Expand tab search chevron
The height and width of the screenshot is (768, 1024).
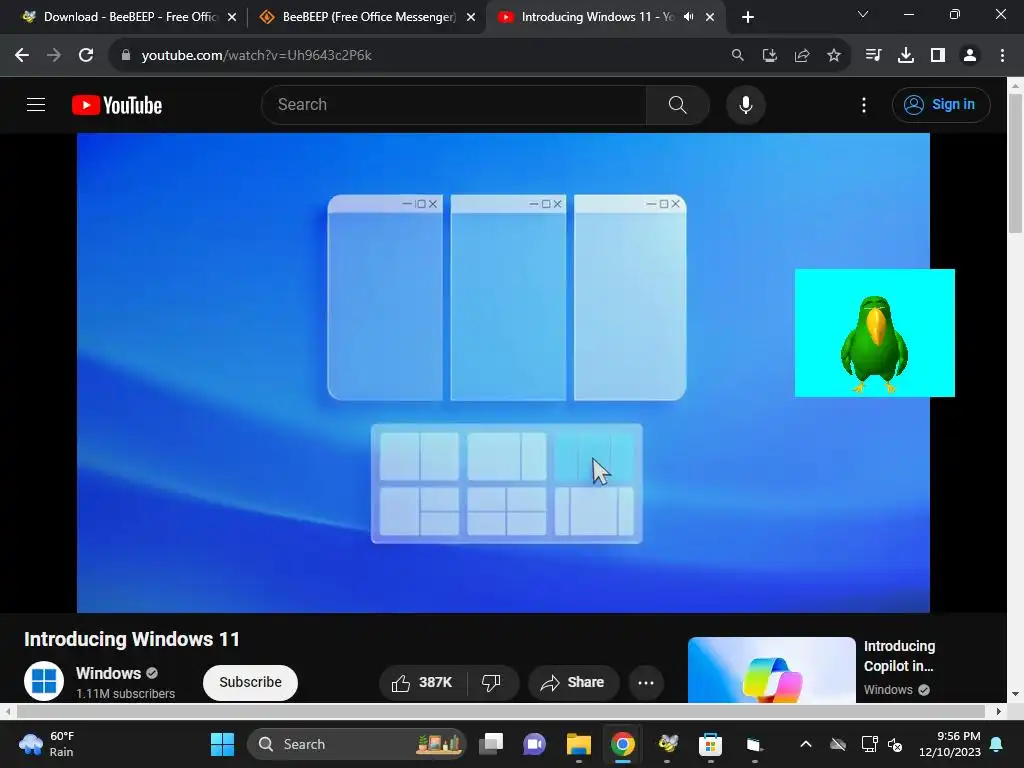pyautogui.click(x=863, y=14)
